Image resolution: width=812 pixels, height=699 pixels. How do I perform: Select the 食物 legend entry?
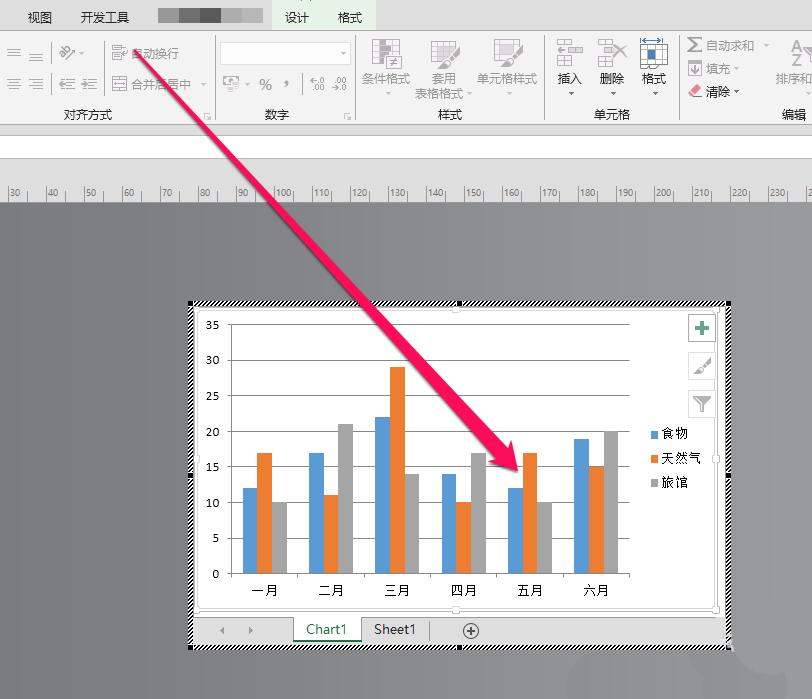(x=669, y=433)
